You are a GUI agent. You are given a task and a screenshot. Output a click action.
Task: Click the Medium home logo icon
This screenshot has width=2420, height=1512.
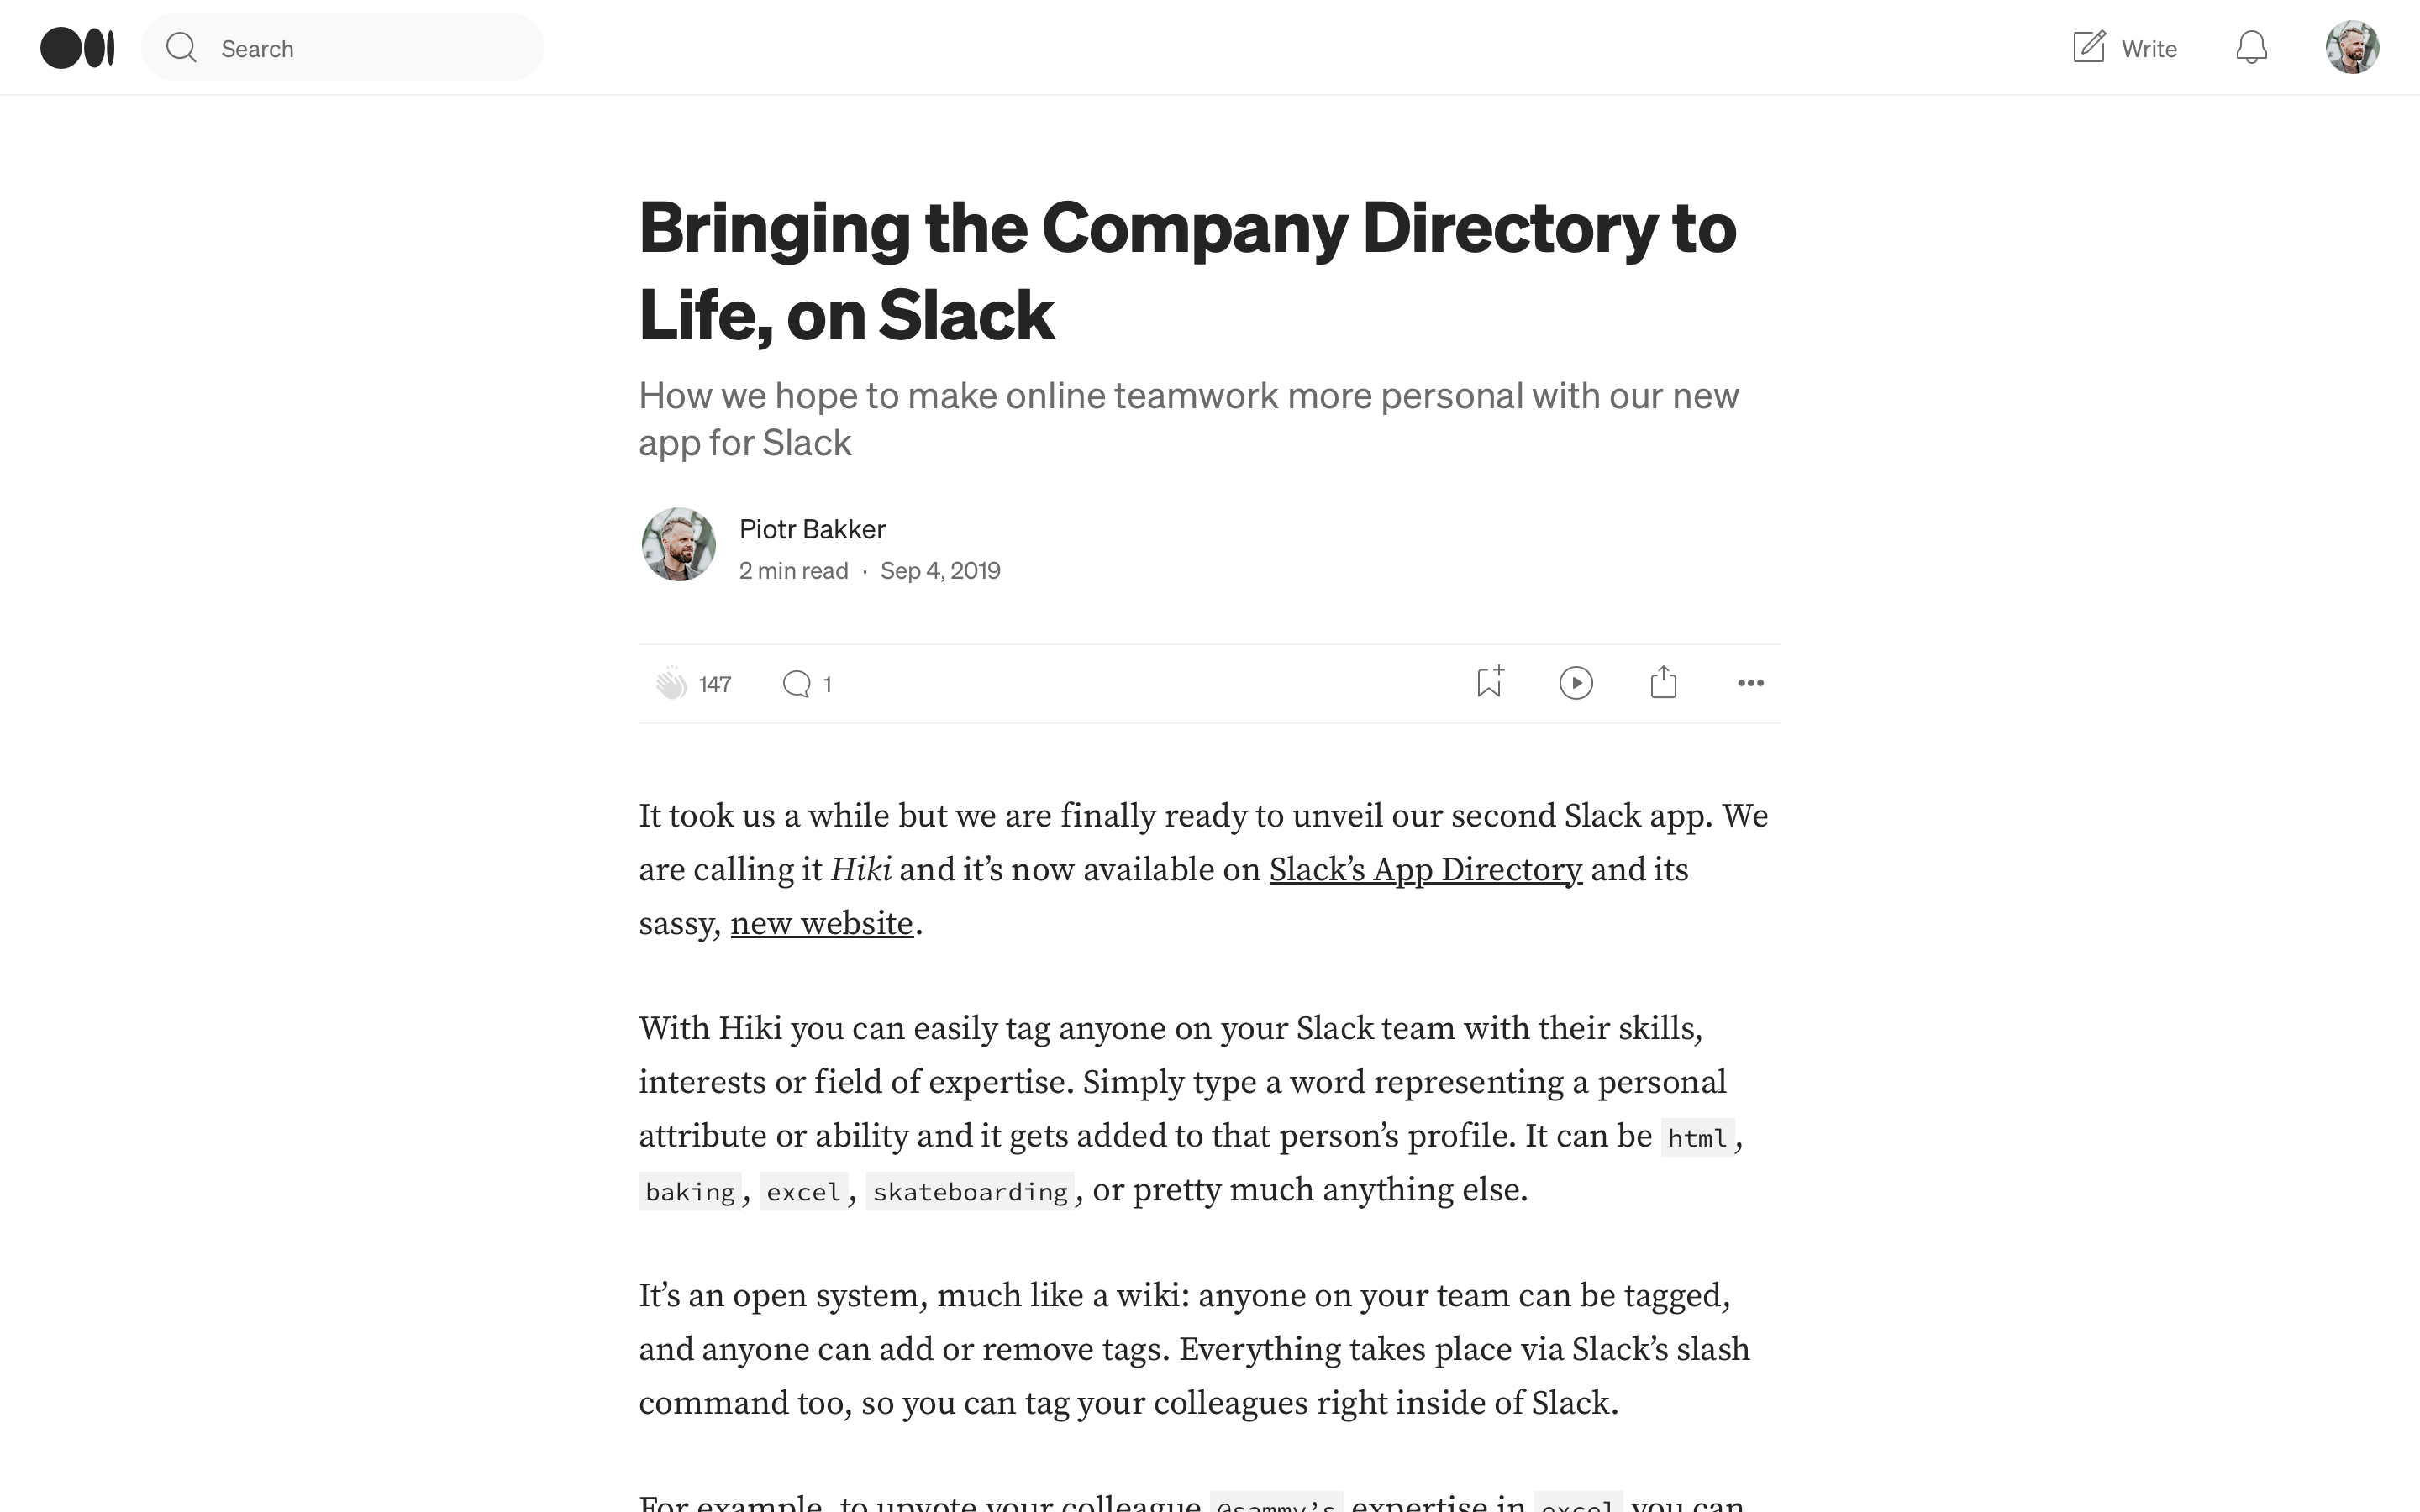(76, 47)
